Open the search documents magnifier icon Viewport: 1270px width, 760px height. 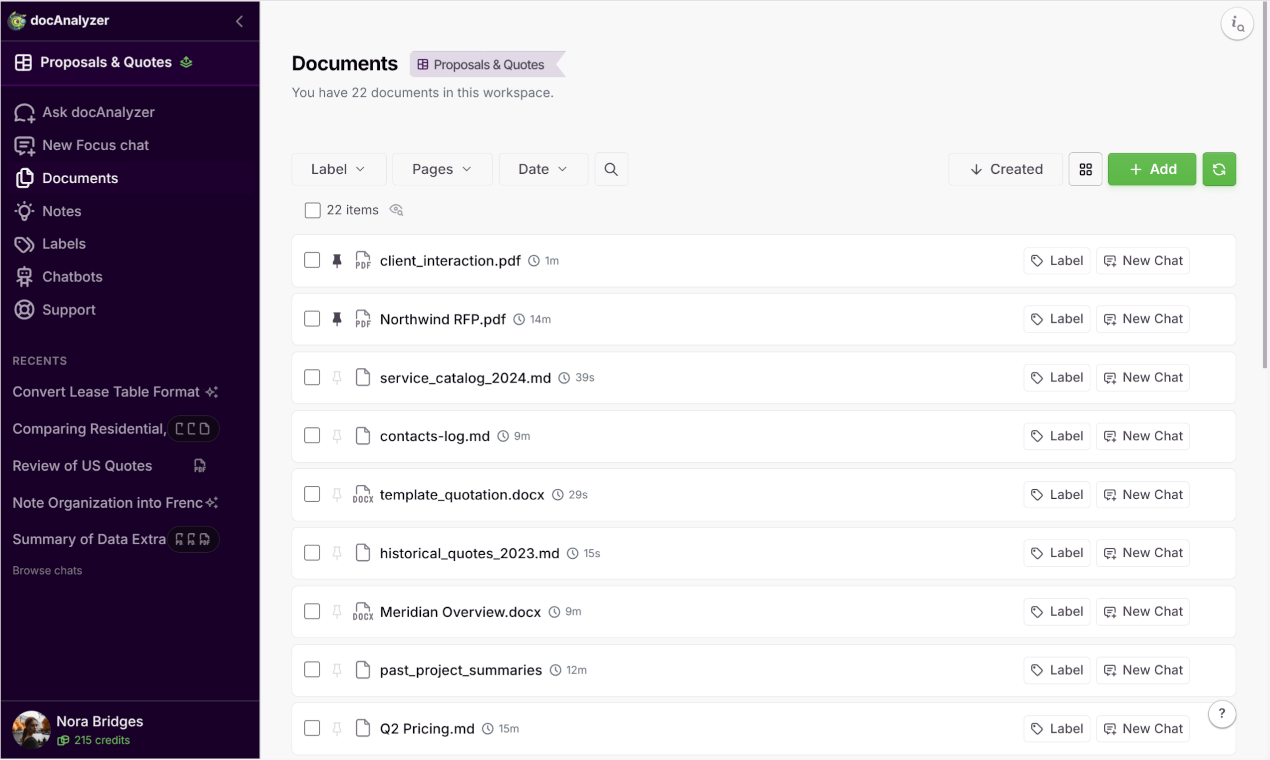pos(611,169)
